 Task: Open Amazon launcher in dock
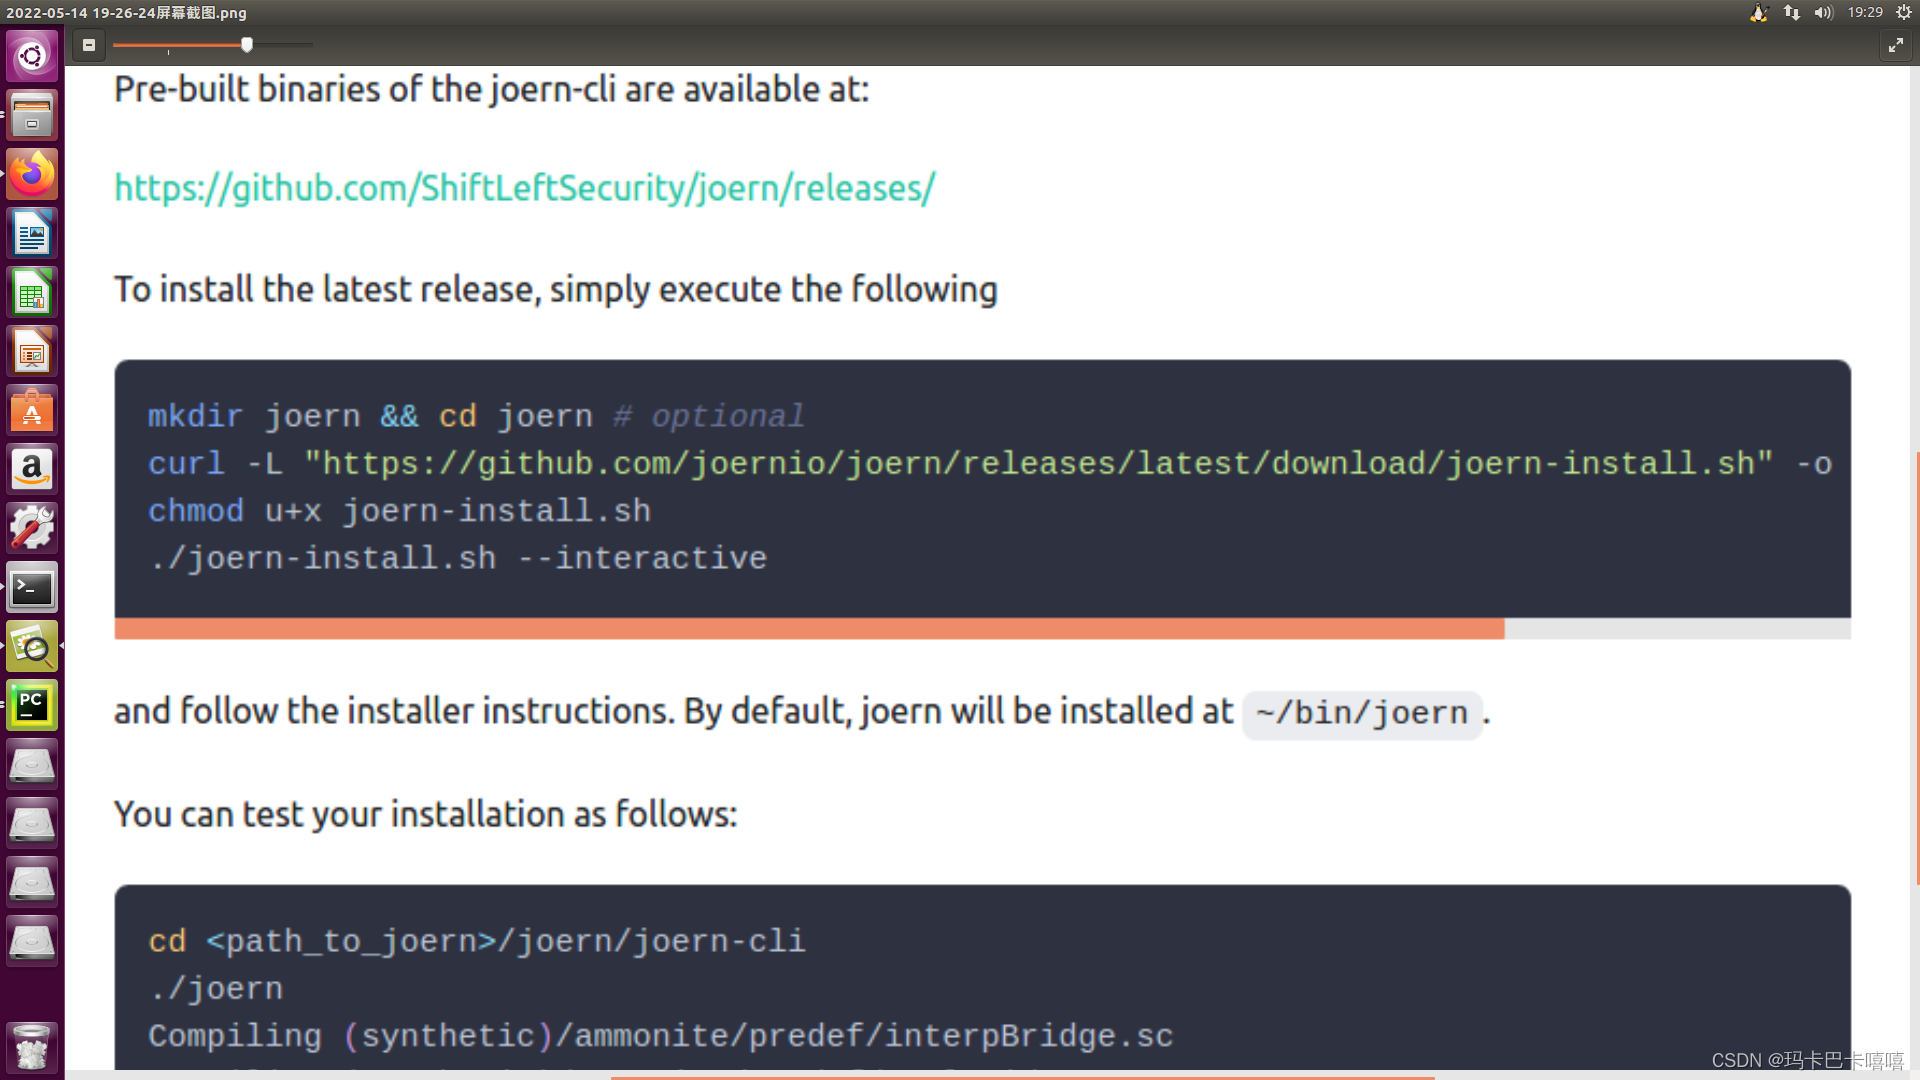point(32,469)
